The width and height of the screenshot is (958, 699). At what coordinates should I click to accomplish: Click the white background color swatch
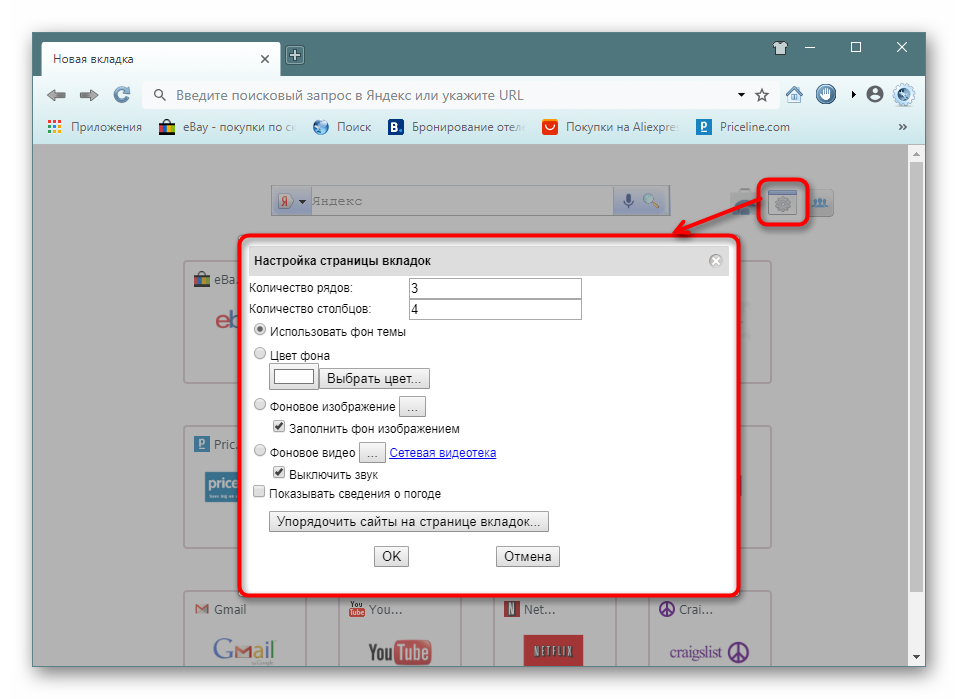pos(294,378)
